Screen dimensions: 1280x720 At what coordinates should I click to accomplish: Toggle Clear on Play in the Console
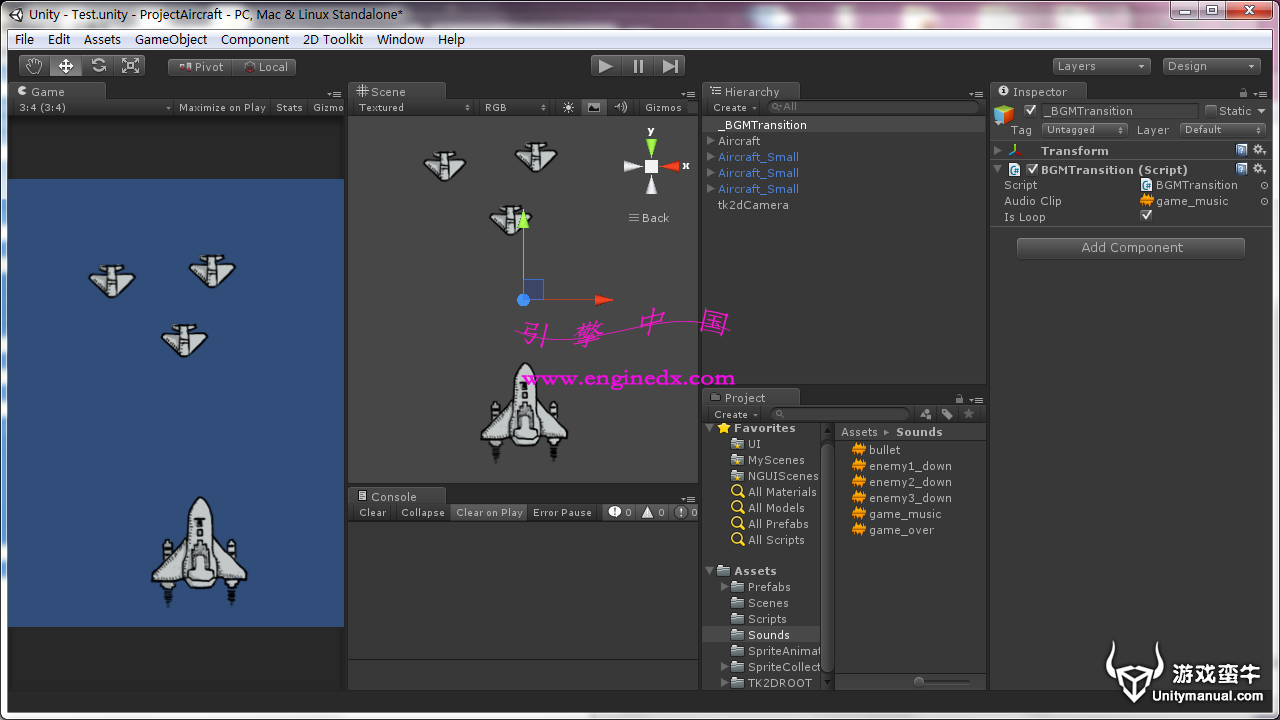pos(490,512)
